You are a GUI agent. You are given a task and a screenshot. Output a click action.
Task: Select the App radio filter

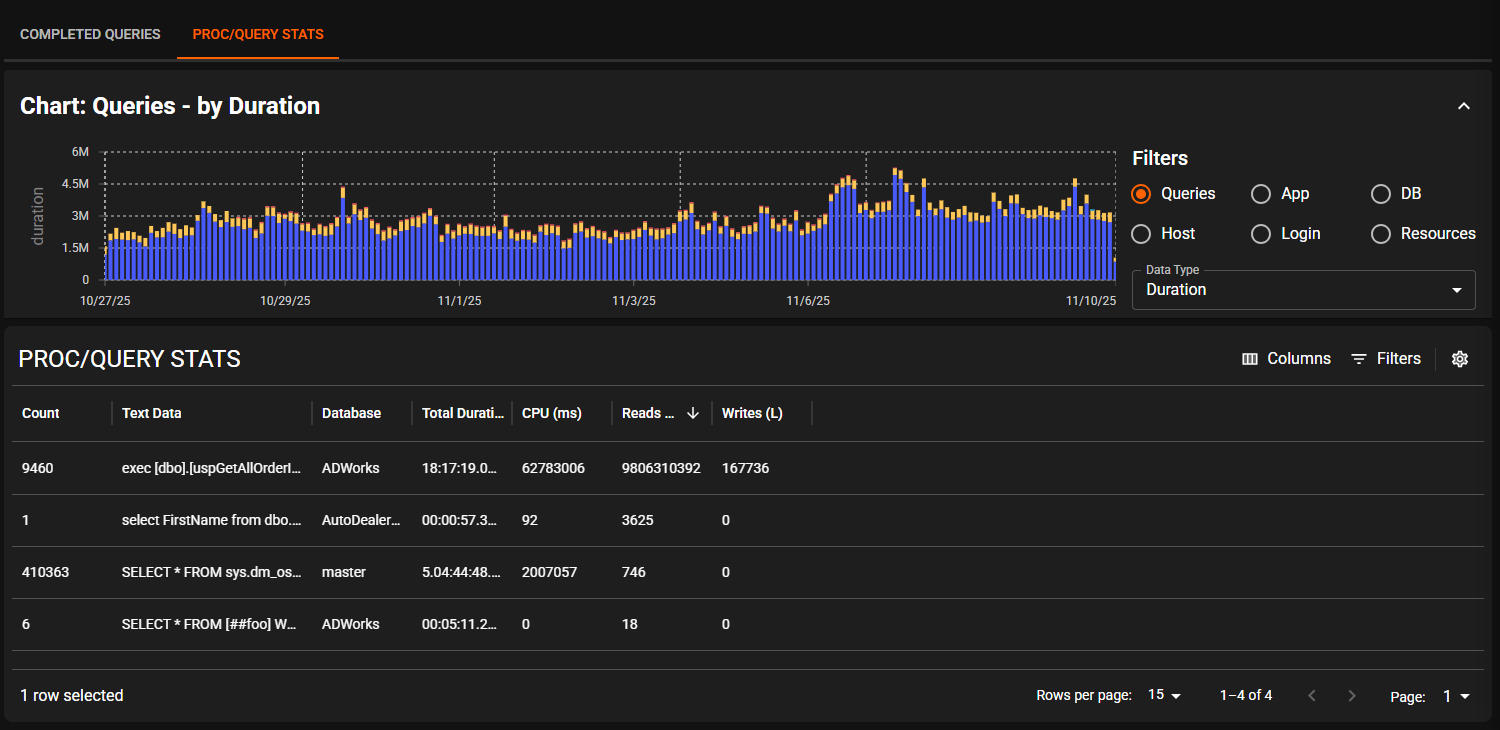point(1261,194)
